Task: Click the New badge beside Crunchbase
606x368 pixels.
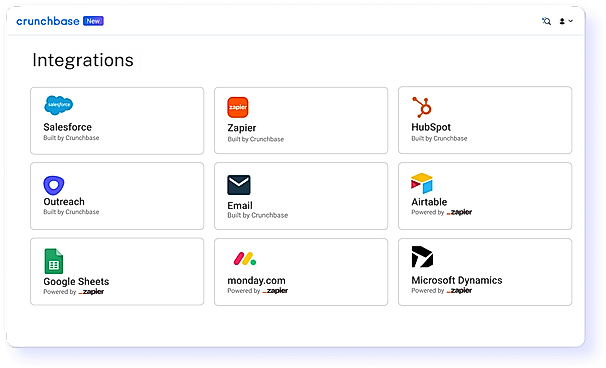Action: pyautogui.click(x=93, y=21)
